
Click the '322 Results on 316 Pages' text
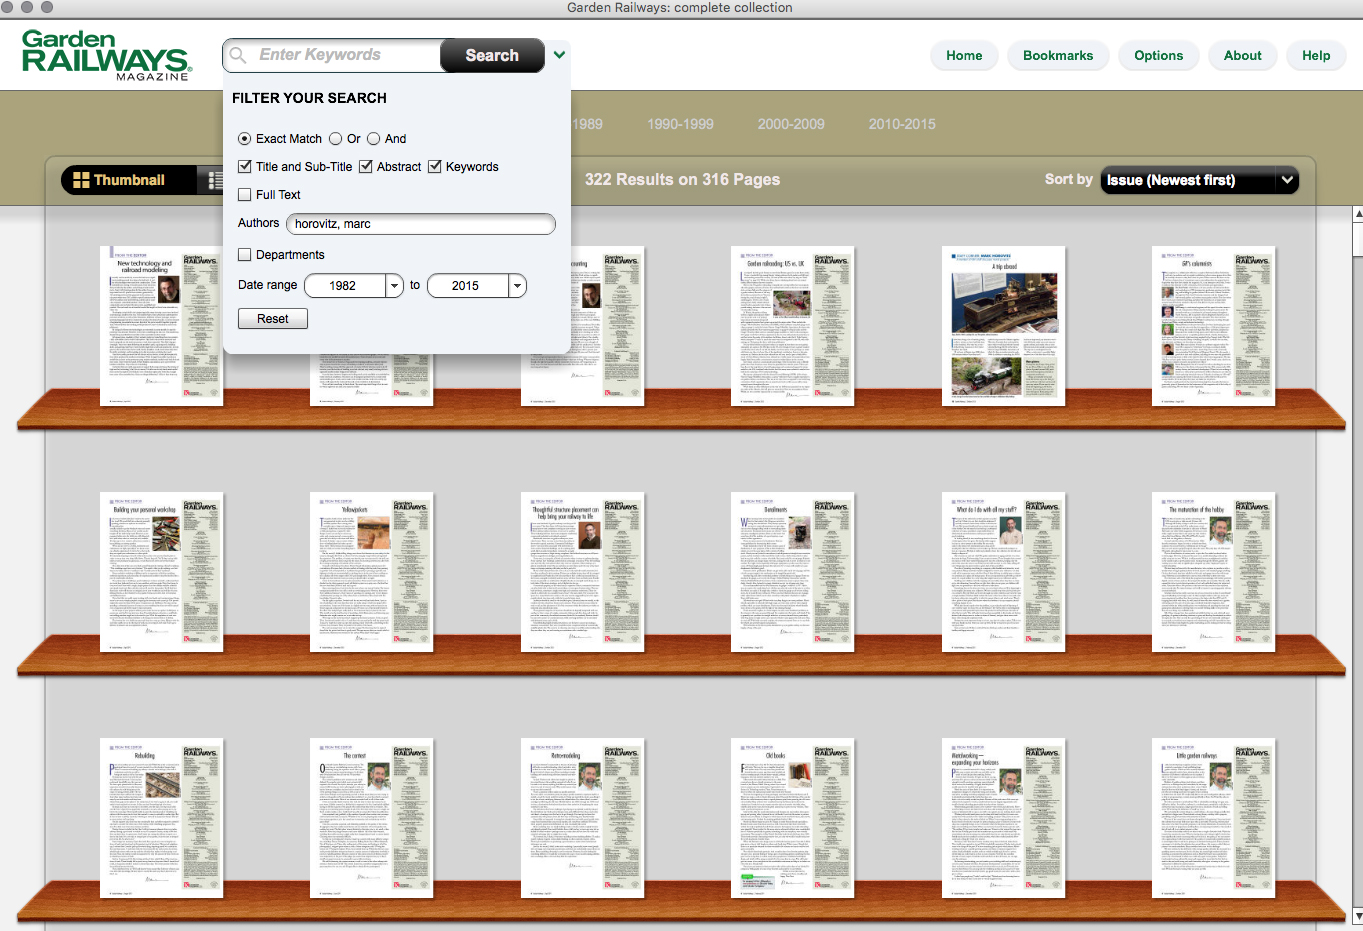[682, 180]
